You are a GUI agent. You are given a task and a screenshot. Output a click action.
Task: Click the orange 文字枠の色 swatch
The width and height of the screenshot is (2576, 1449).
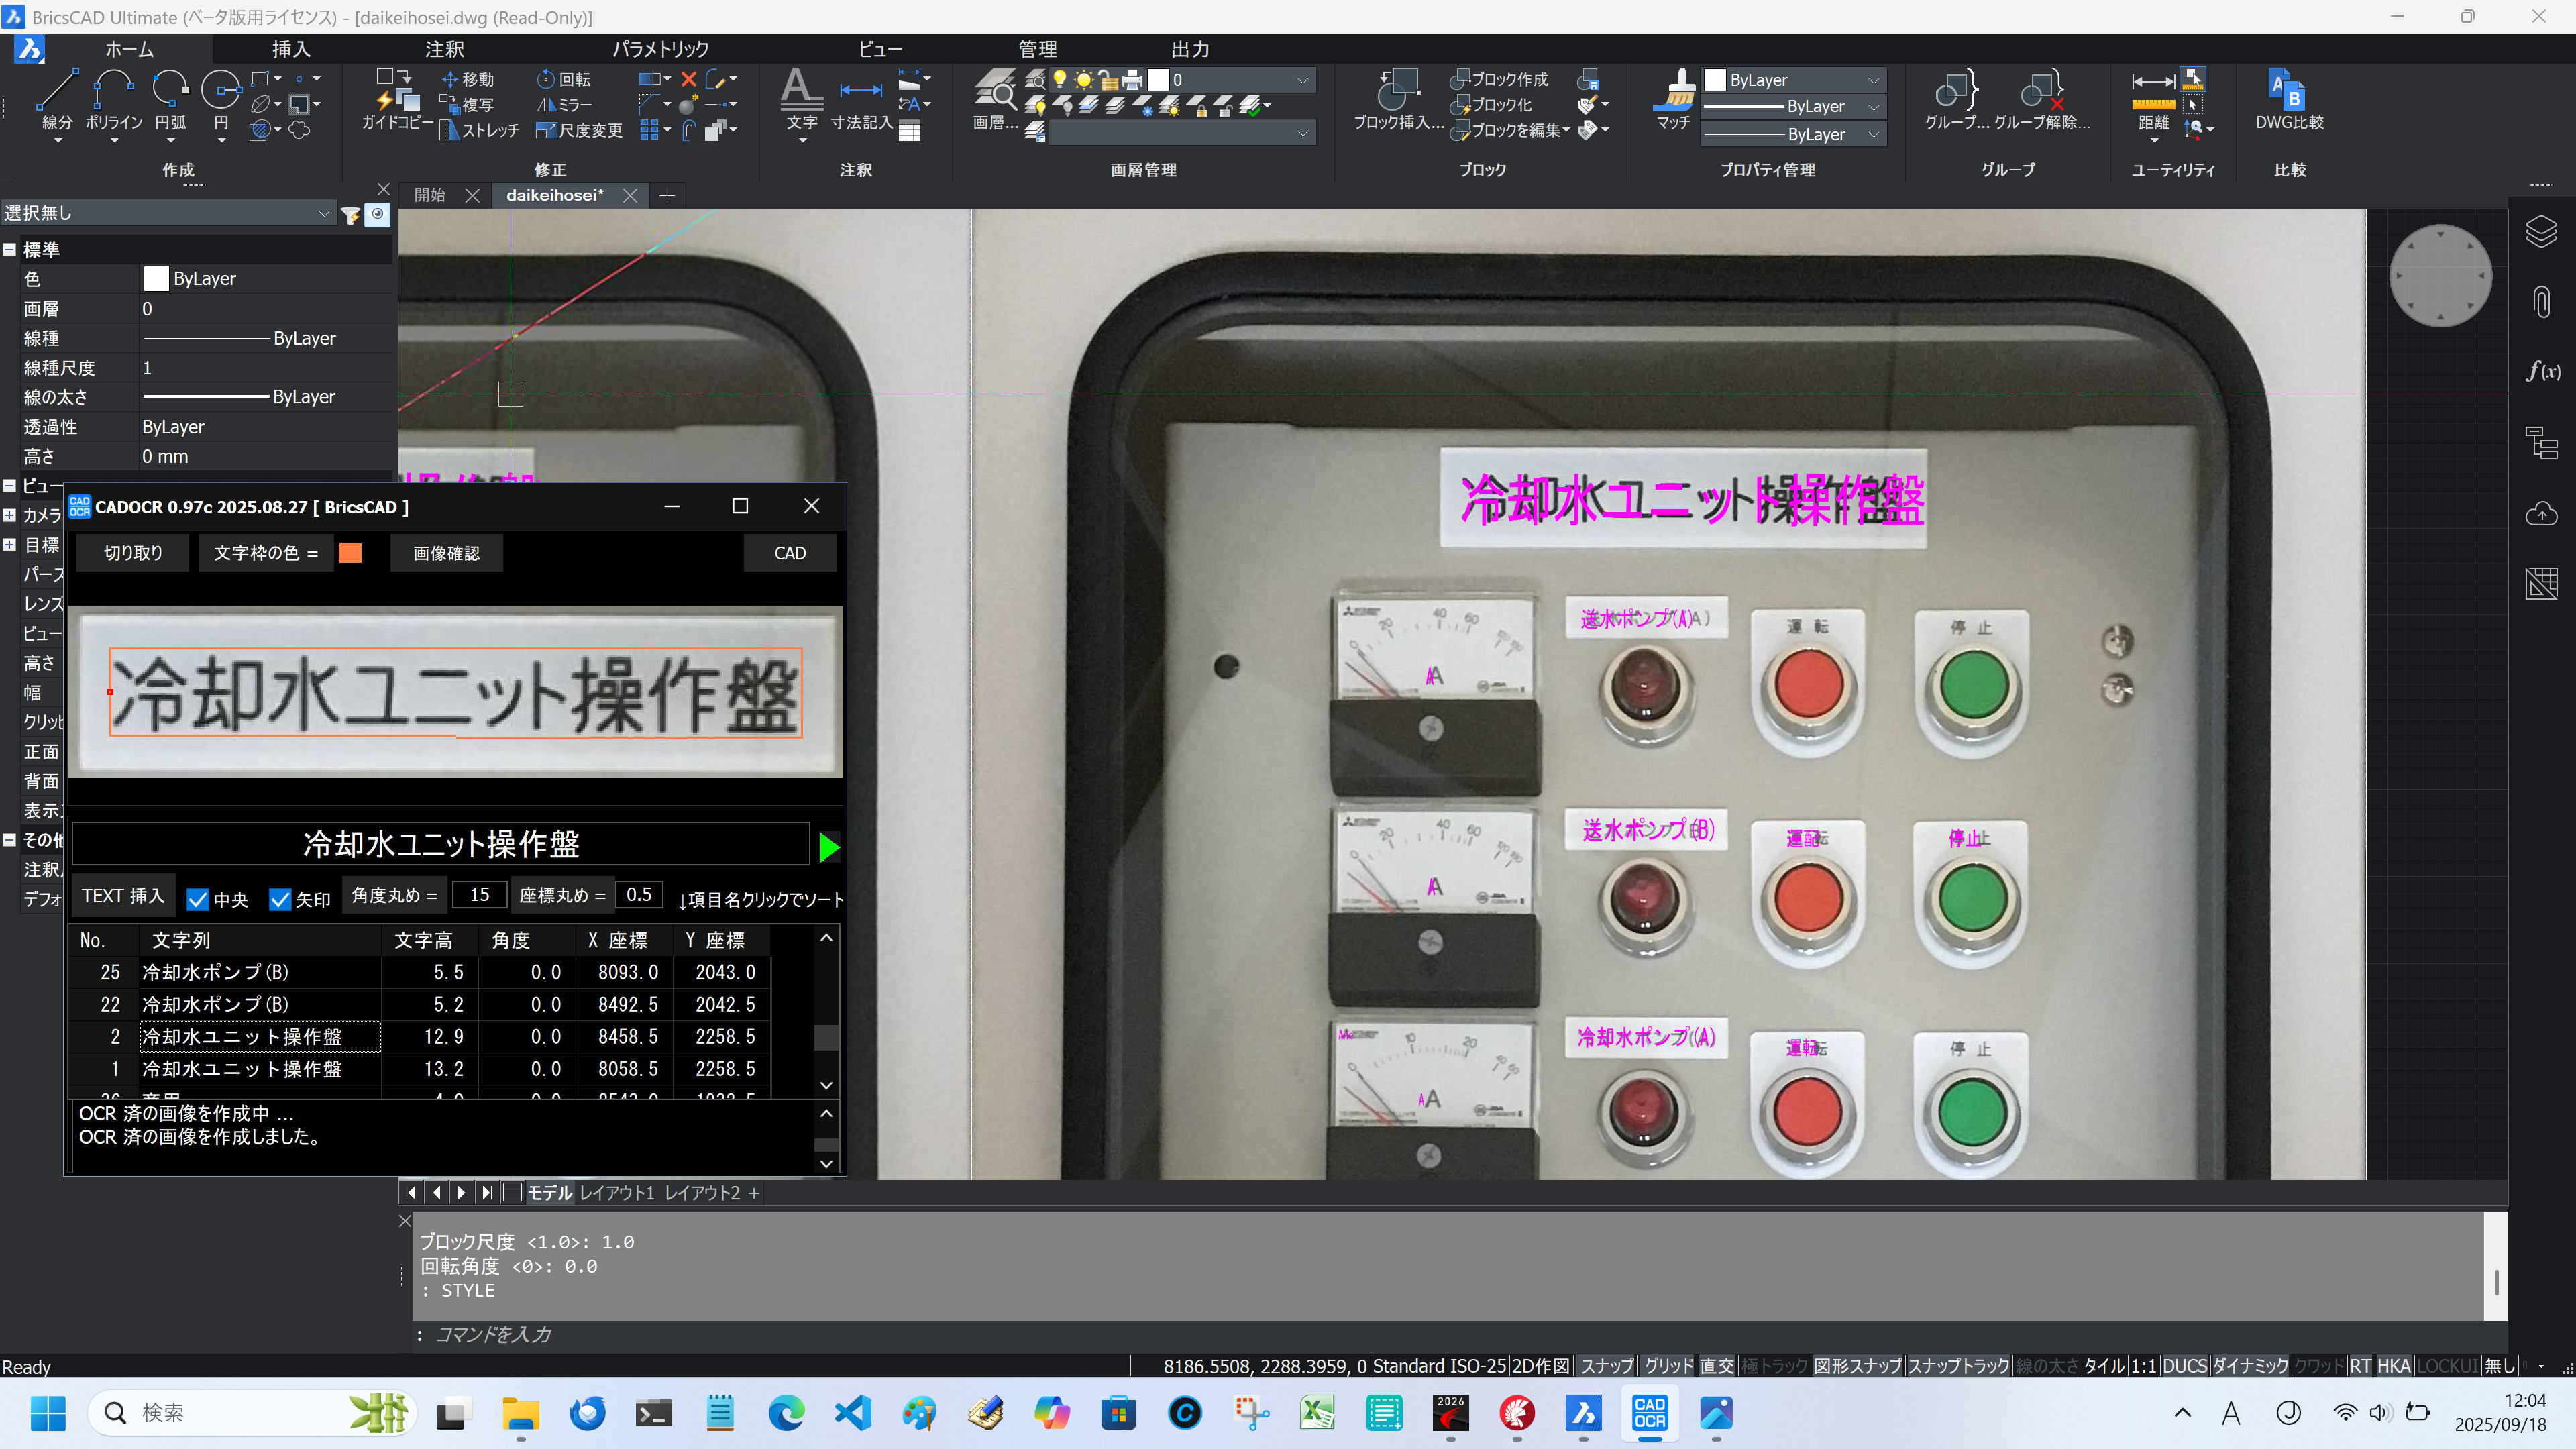pyautogui.click(x=350, y=553)
